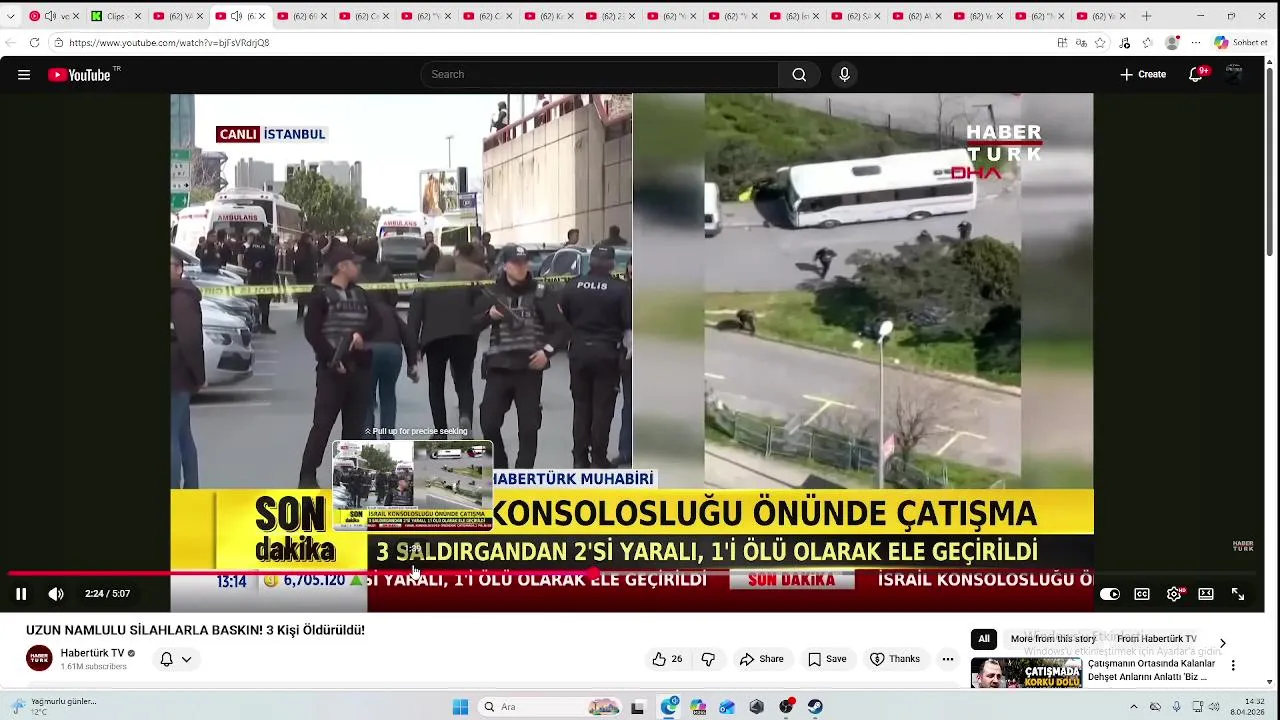Click the Thanks button
The height and width of the screenshot is (720, 1280).
[895, 659]
